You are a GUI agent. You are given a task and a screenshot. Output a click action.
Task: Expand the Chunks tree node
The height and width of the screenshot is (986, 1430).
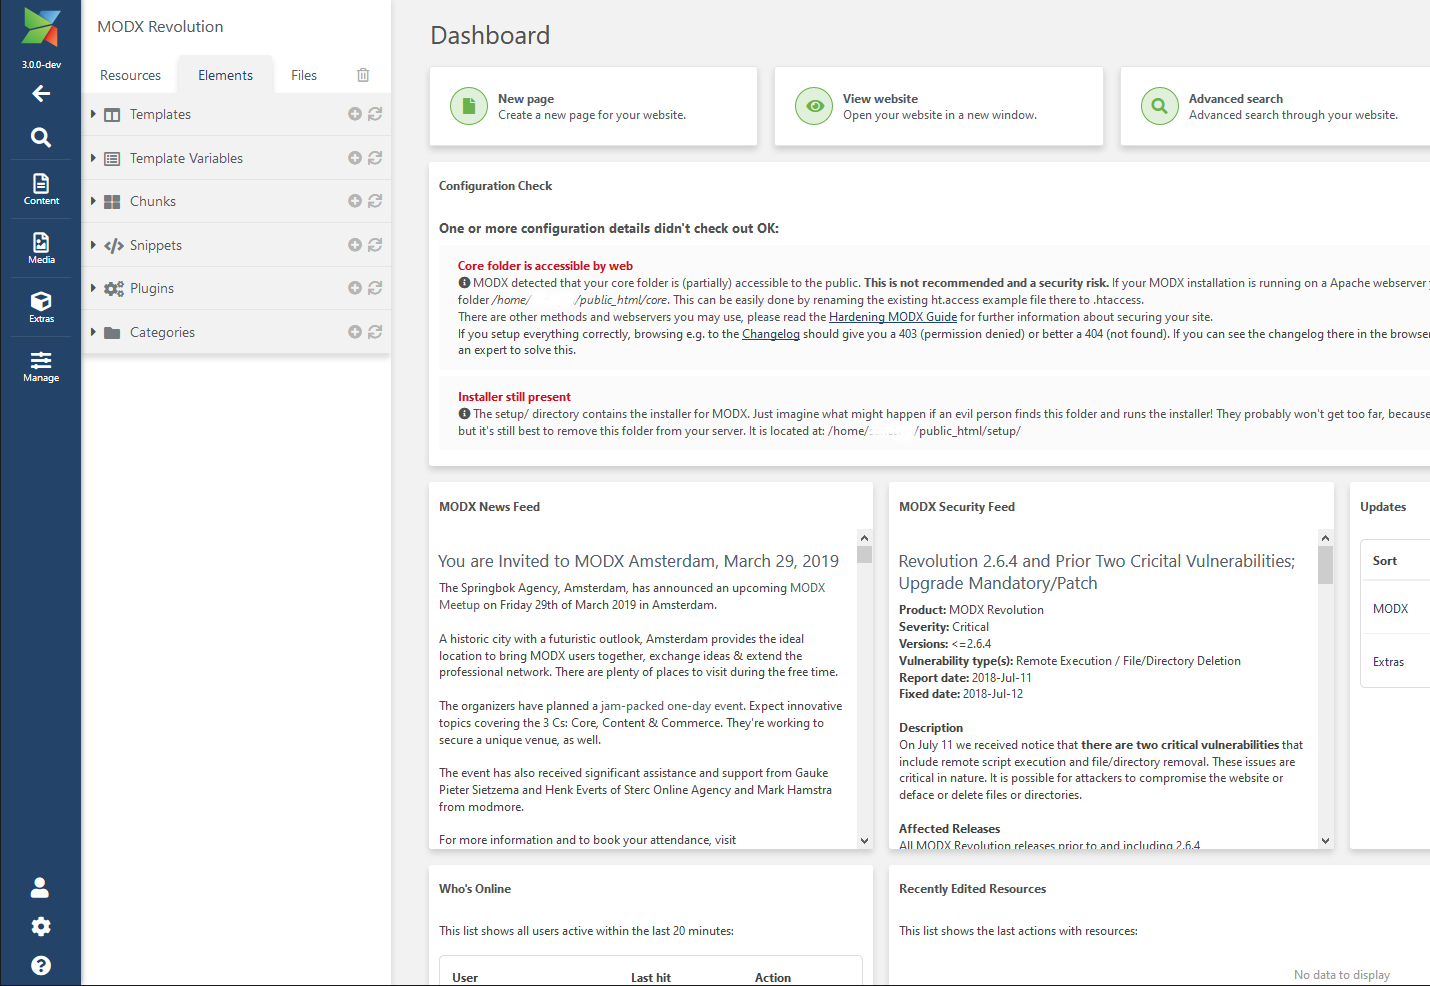coord(93,201)
